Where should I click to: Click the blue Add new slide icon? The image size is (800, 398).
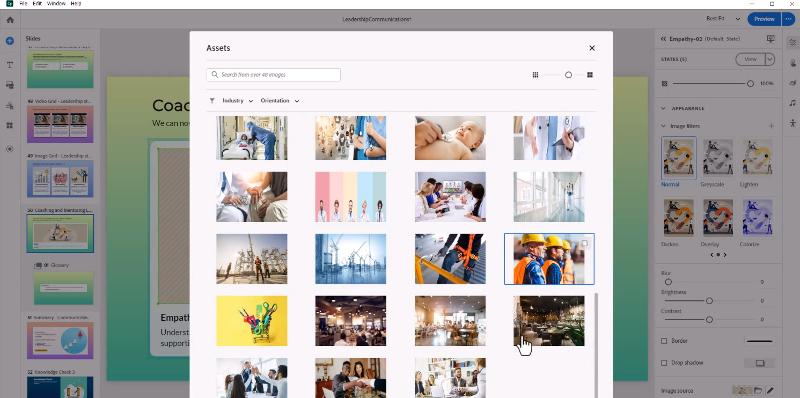tap(10, 41)
